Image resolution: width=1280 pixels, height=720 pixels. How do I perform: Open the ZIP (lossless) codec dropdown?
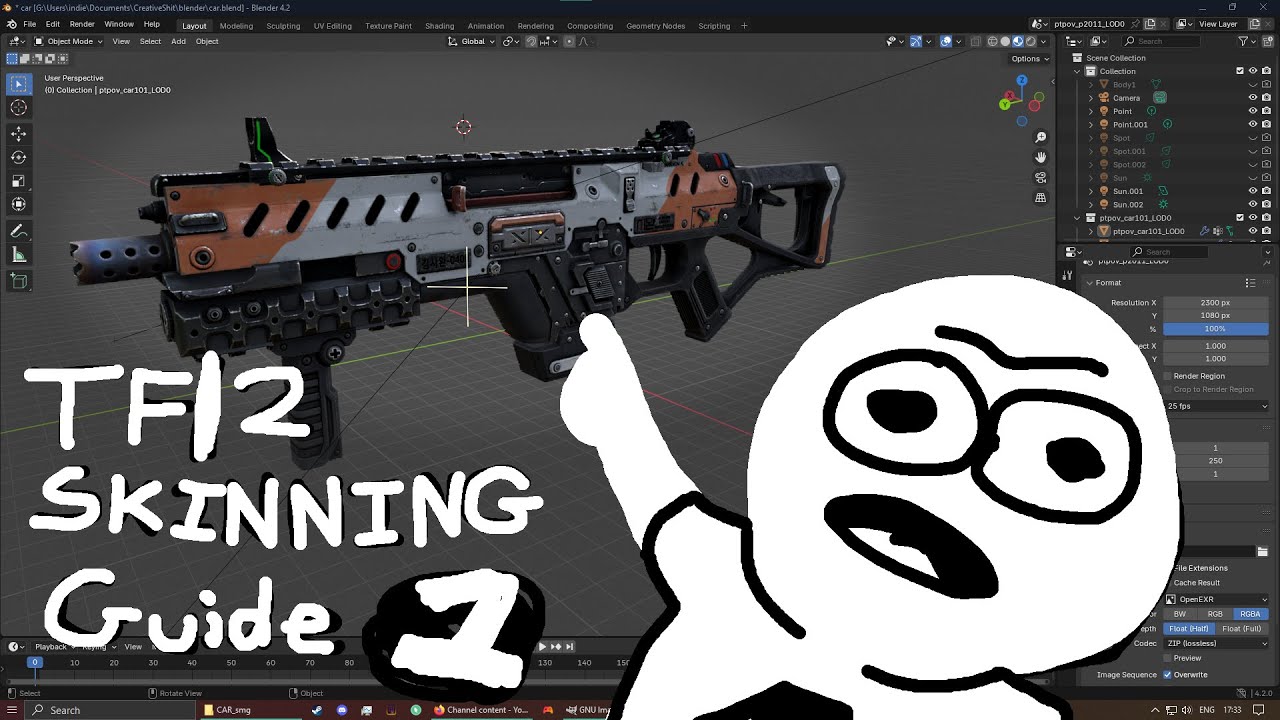pos(1216,643)
